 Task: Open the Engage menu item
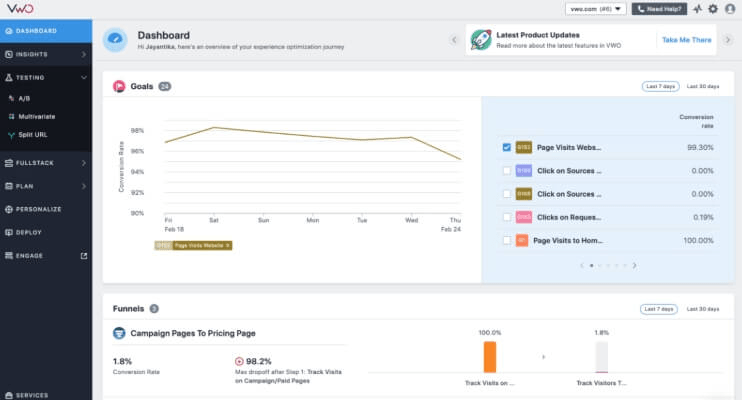tap(46, 256)
